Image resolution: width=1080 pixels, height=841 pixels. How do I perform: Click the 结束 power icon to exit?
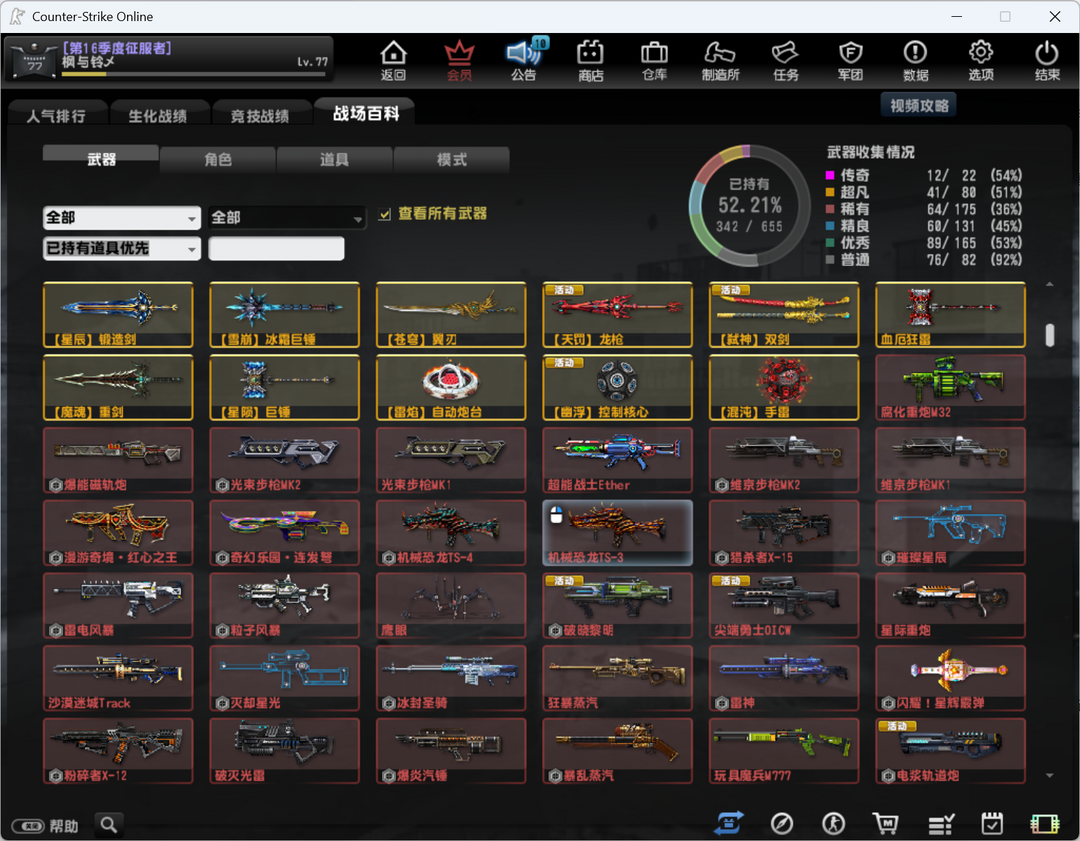click(1047, 60)
